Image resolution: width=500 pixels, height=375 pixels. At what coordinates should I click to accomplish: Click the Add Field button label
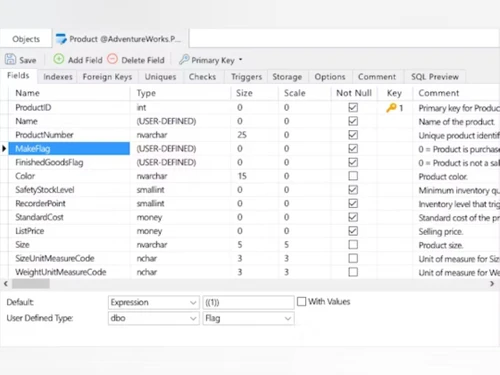point(85,60)
